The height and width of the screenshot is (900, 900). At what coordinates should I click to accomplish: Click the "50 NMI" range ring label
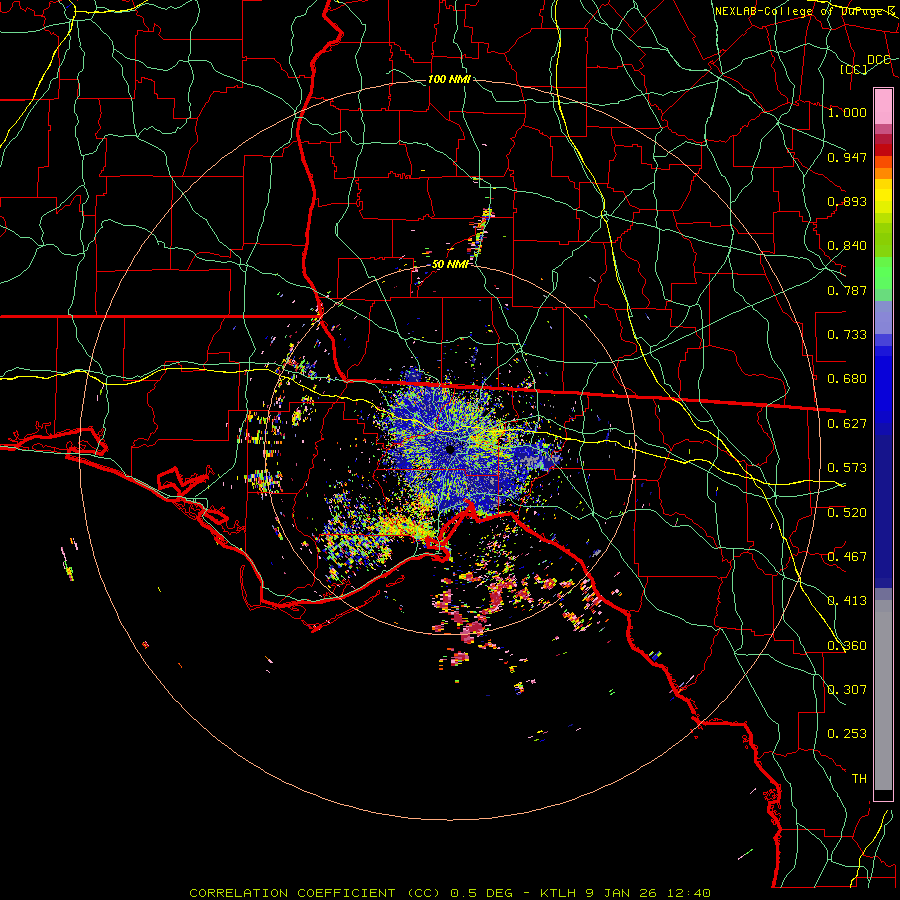click(x=450, y=264)
